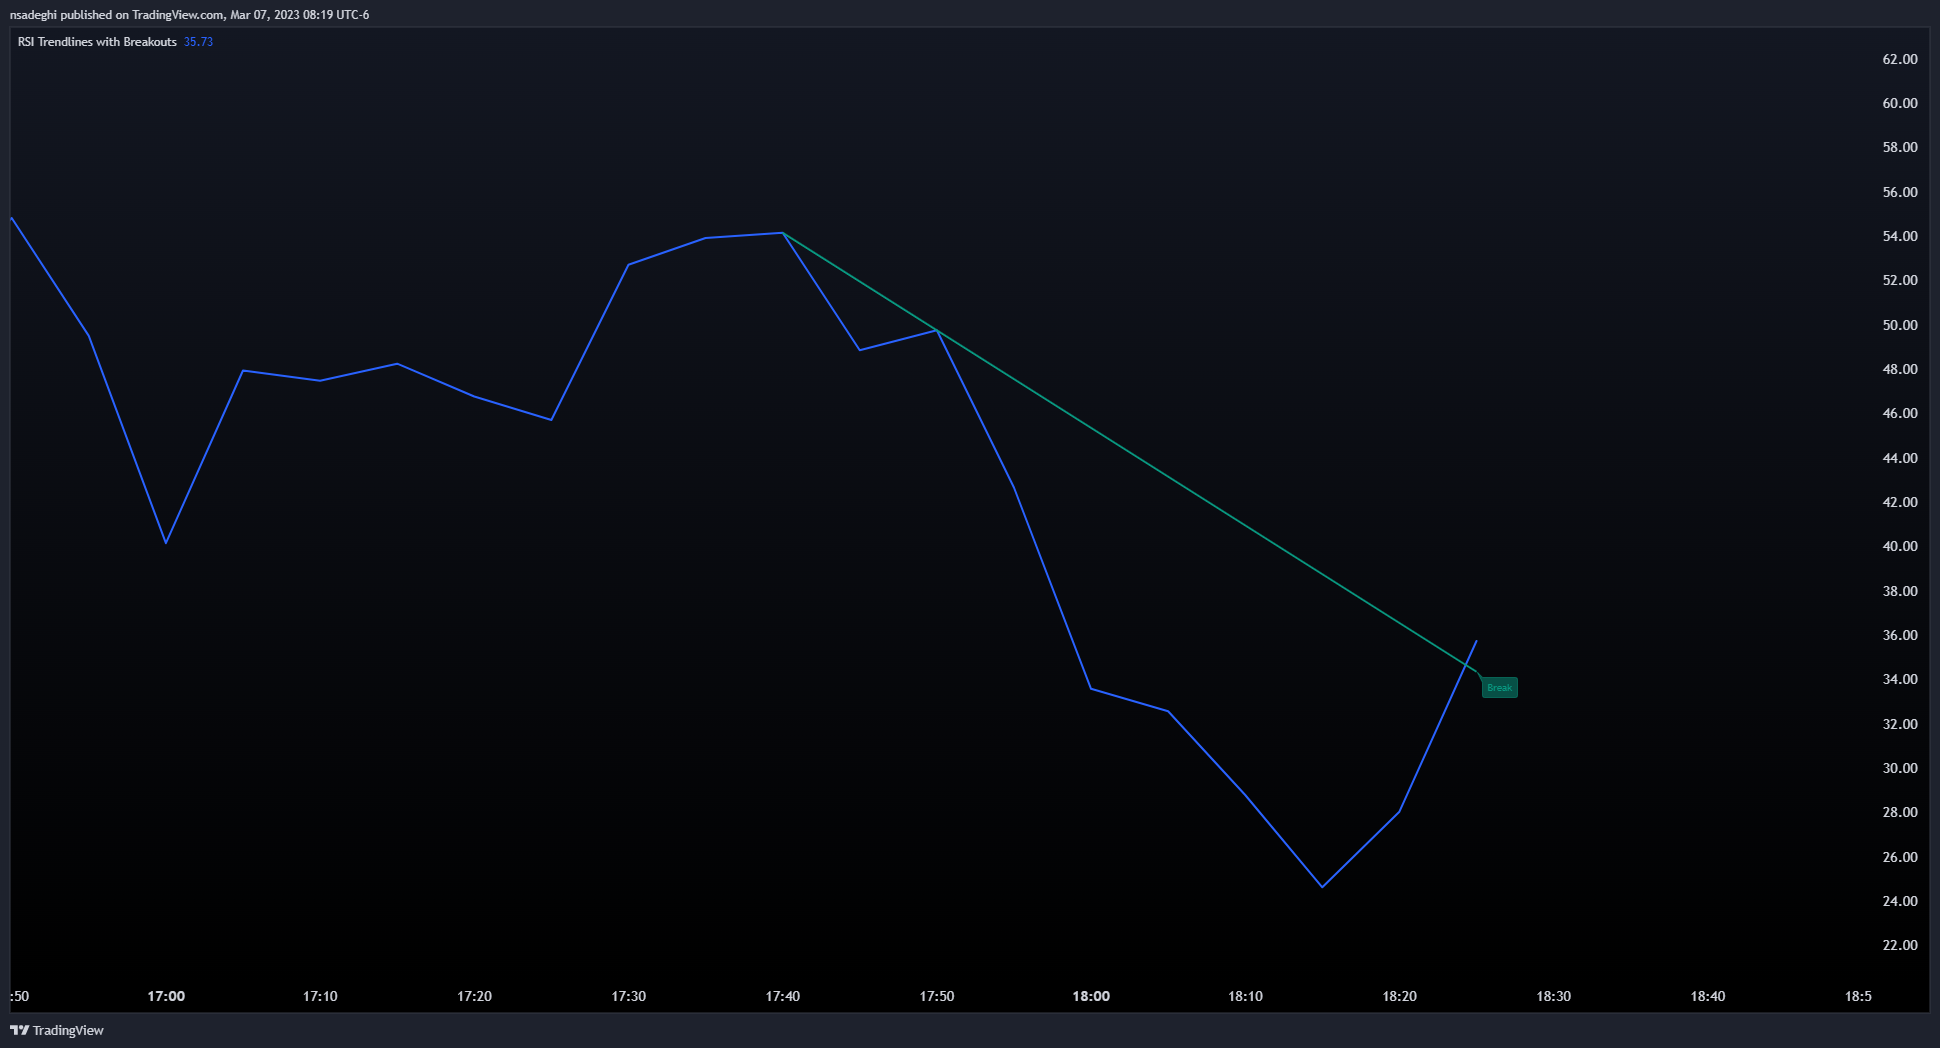1940x1048 pixels.
Task: Click the 62.00 price axis label
Action: point(1900,59)
